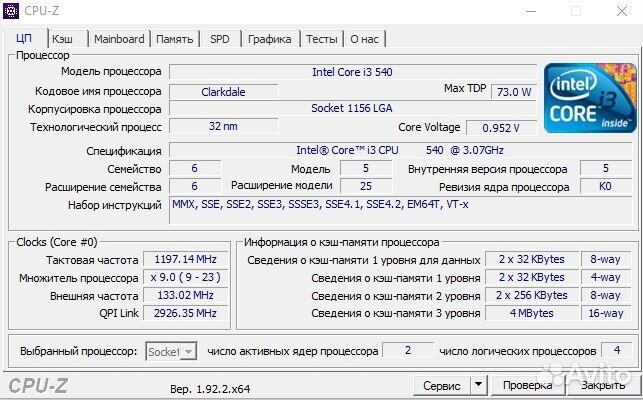This screenshot has width=643, height=400.
Task: Switch to the Память tab
Action: click(175, 39)
